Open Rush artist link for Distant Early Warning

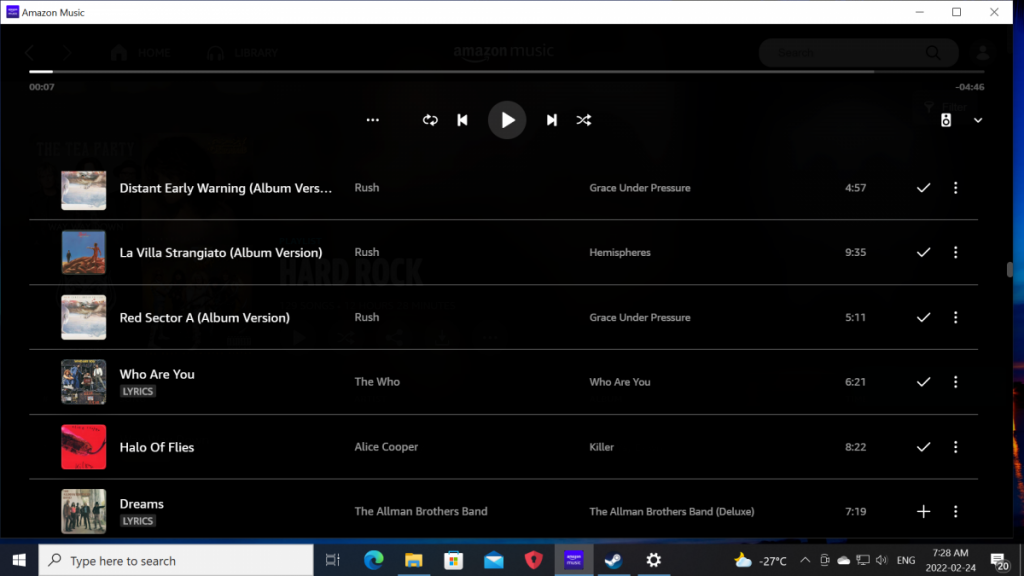click(x=366, y=187)
